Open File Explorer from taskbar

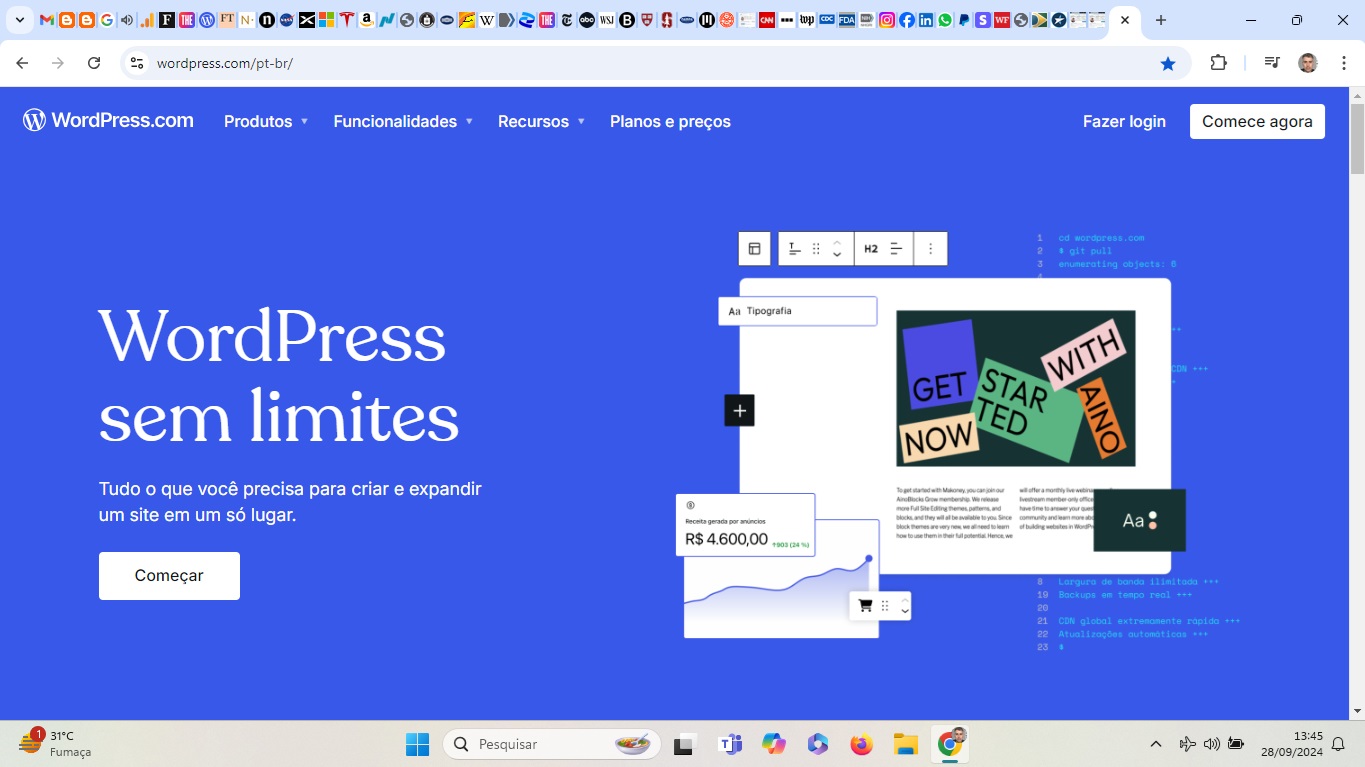[x=905, y=744]
